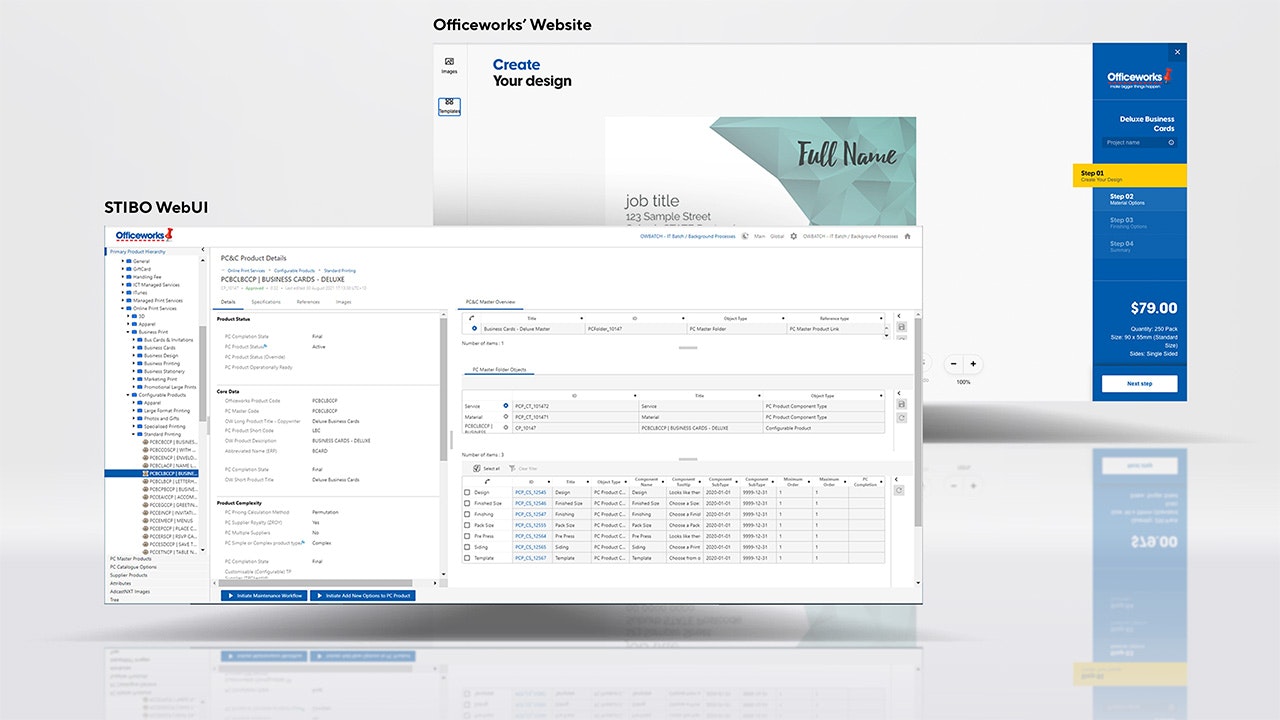This screenshot has width=1280, height=720.
Task: Tick the Template row checkbox
Action: click(x=467, y=558)
